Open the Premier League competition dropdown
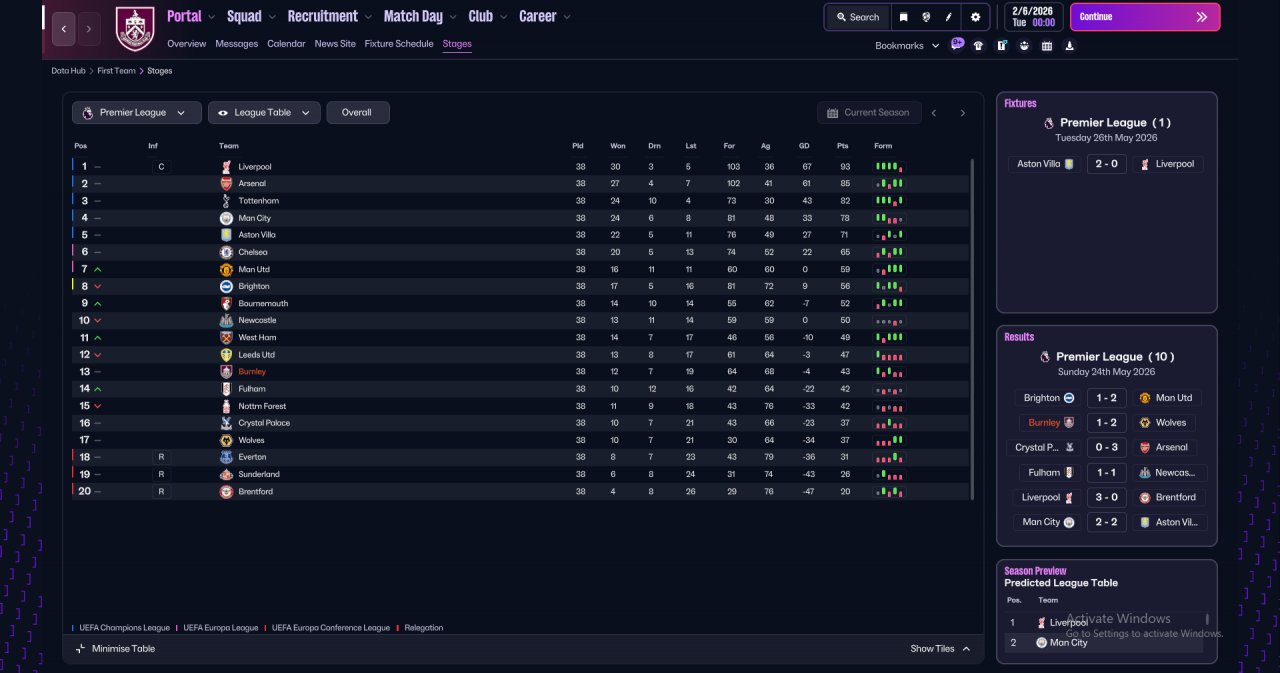The width and height of the screenshot is (1280, 673). pyautogui.click(x=137, y=113)
